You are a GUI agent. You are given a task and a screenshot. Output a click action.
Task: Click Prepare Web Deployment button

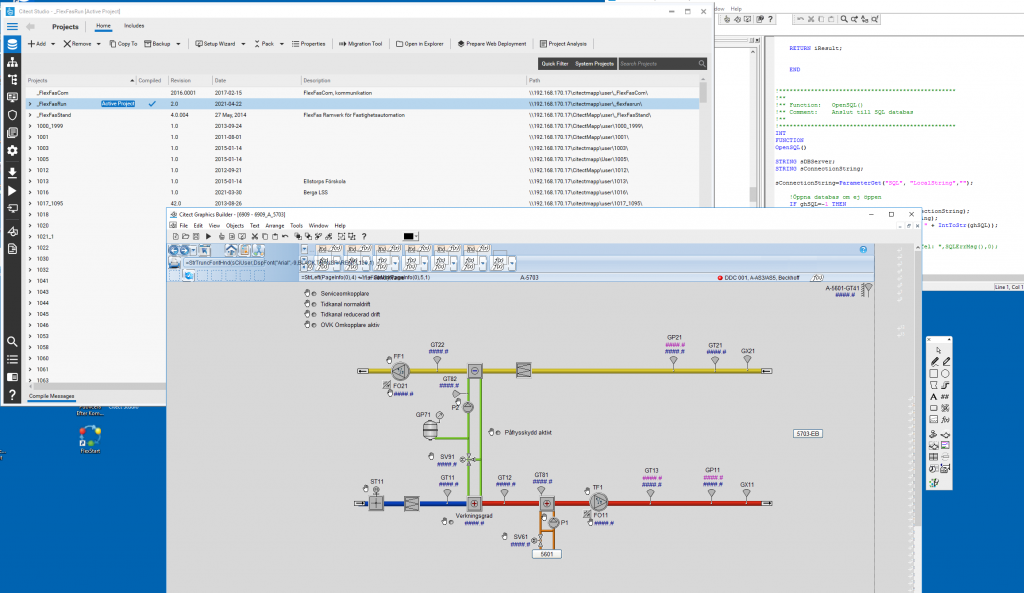[492, 44]
